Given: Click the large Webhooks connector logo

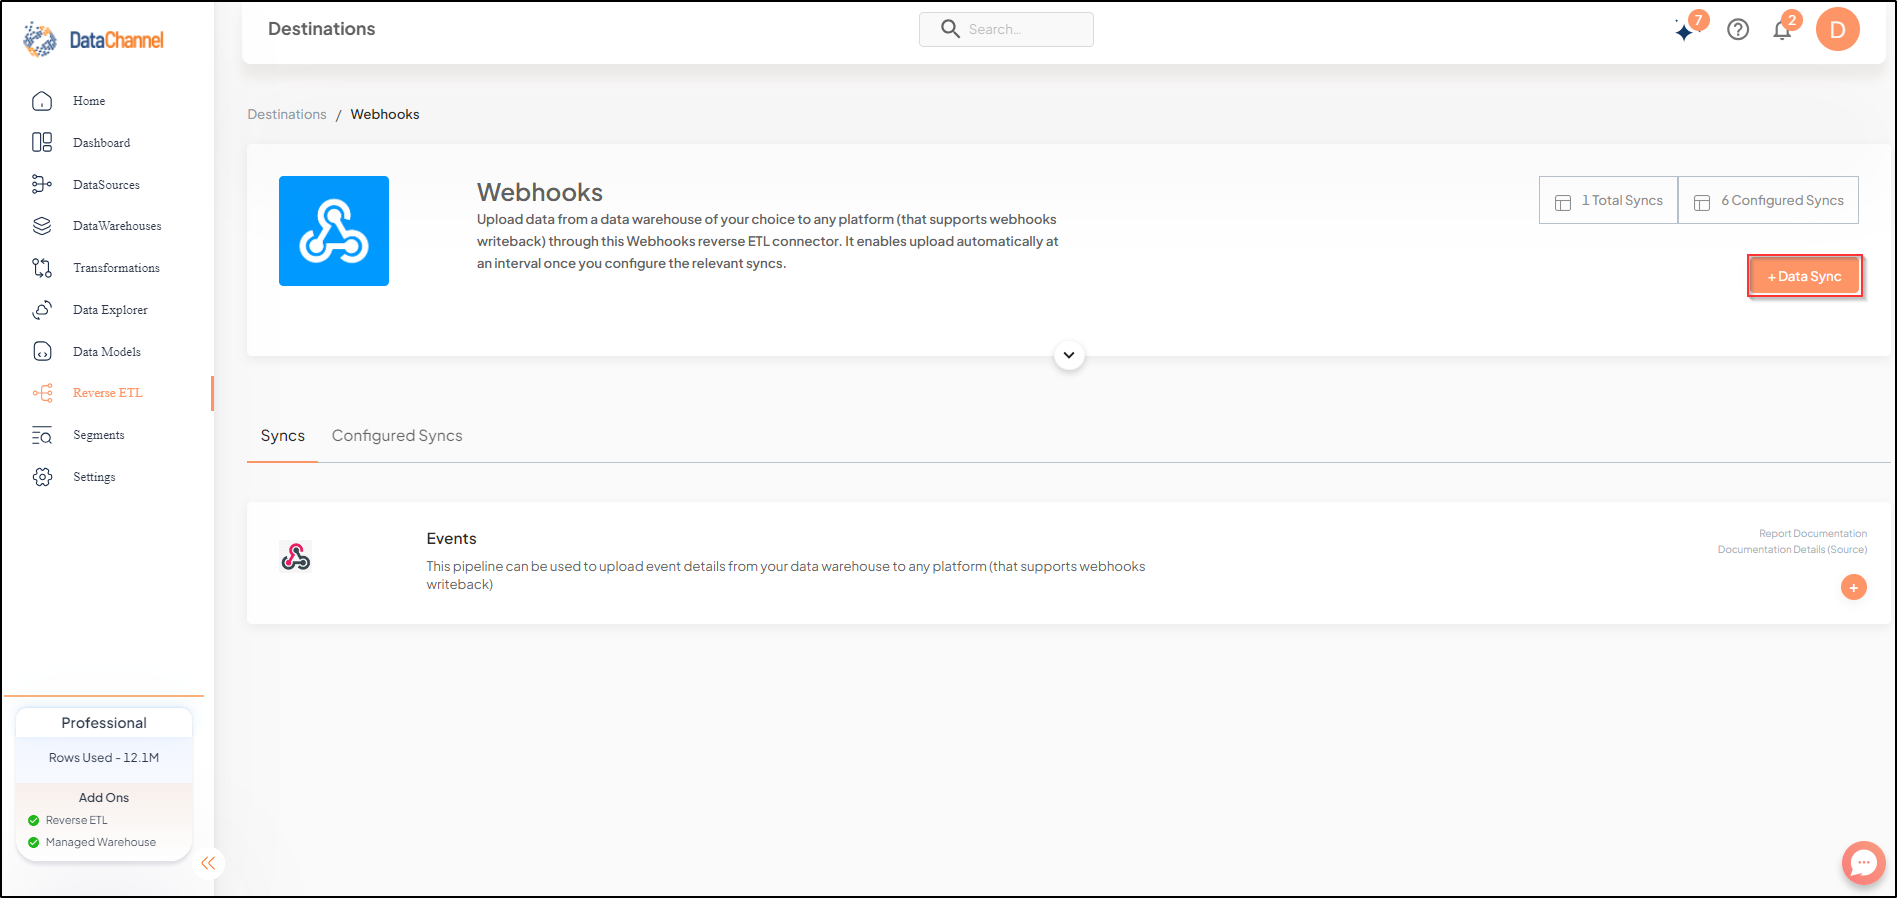Looking at the screenshot, I should [x=334, y=231].
